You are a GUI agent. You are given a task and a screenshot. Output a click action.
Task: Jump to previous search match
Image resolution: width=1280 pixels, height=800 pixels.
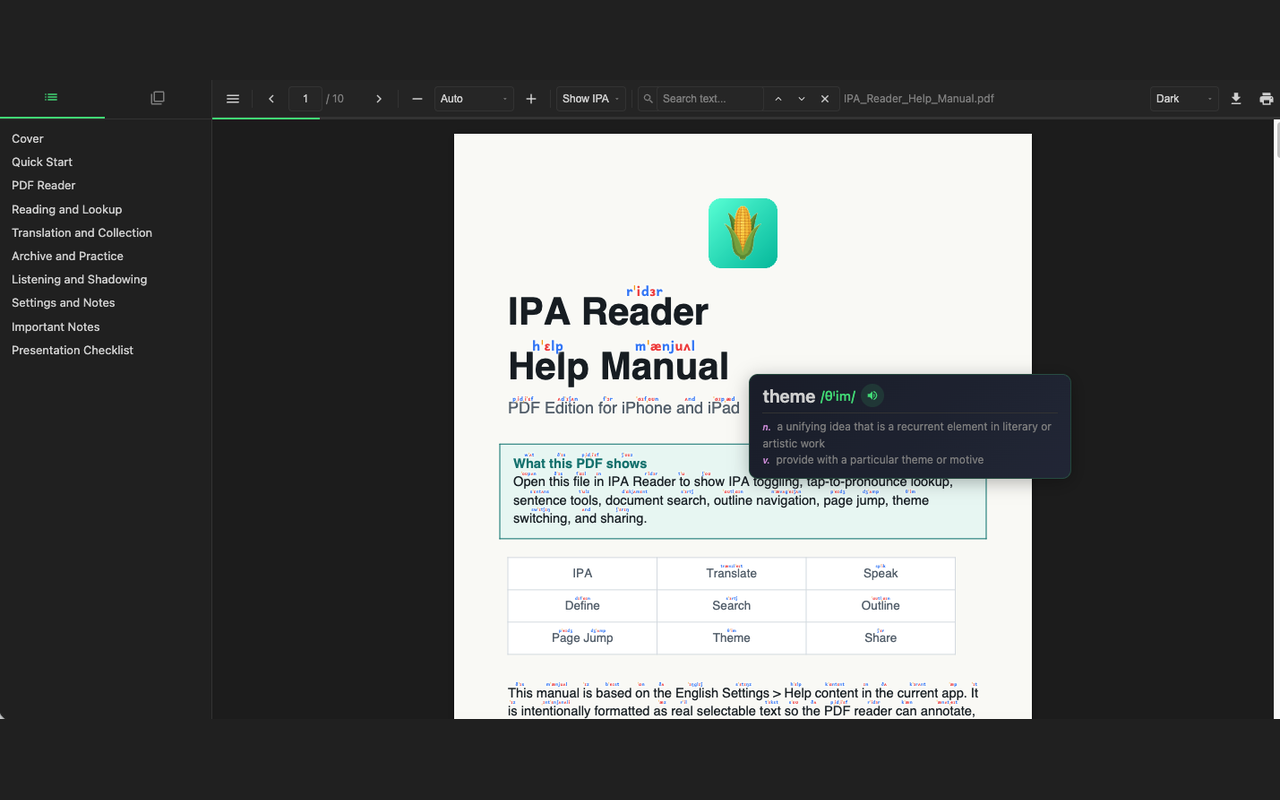(778, 99)
